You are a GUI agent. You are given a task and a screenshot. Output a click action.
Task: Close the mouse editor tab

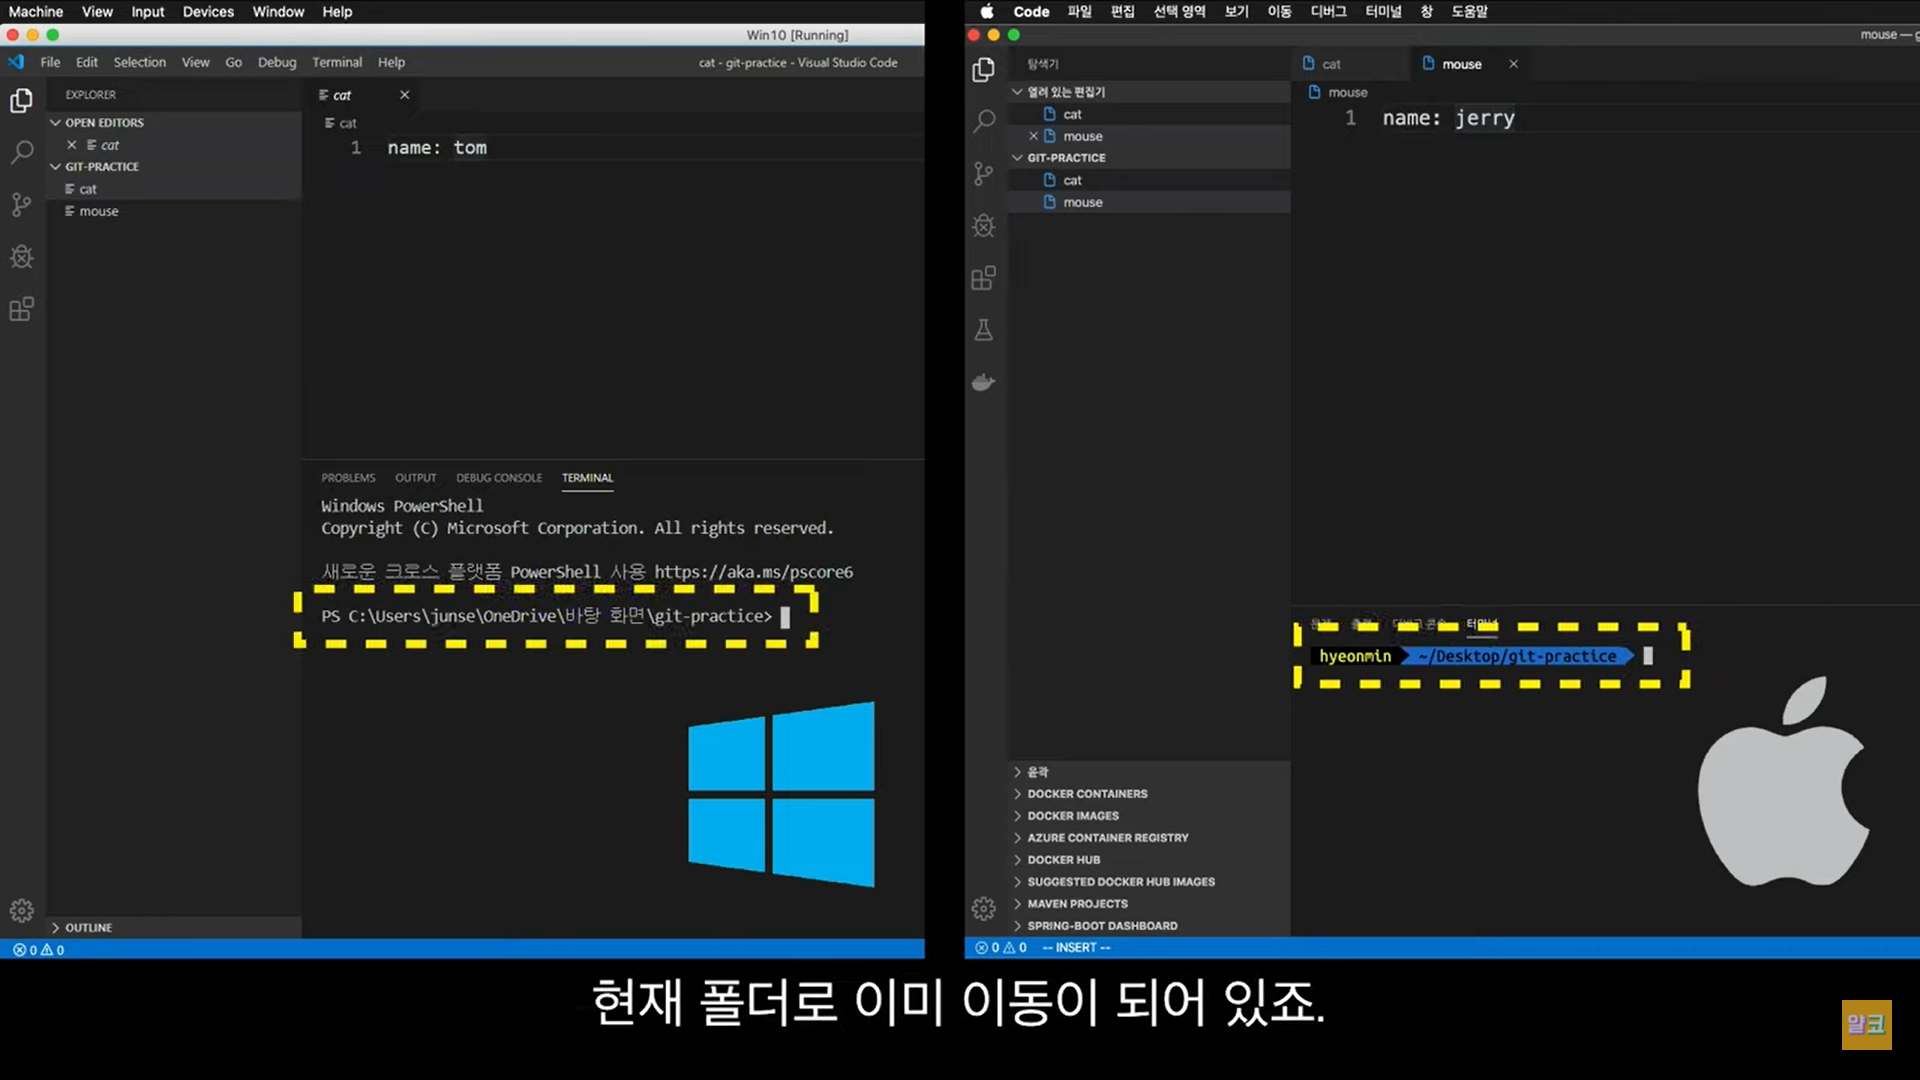tap(1513, 64)
